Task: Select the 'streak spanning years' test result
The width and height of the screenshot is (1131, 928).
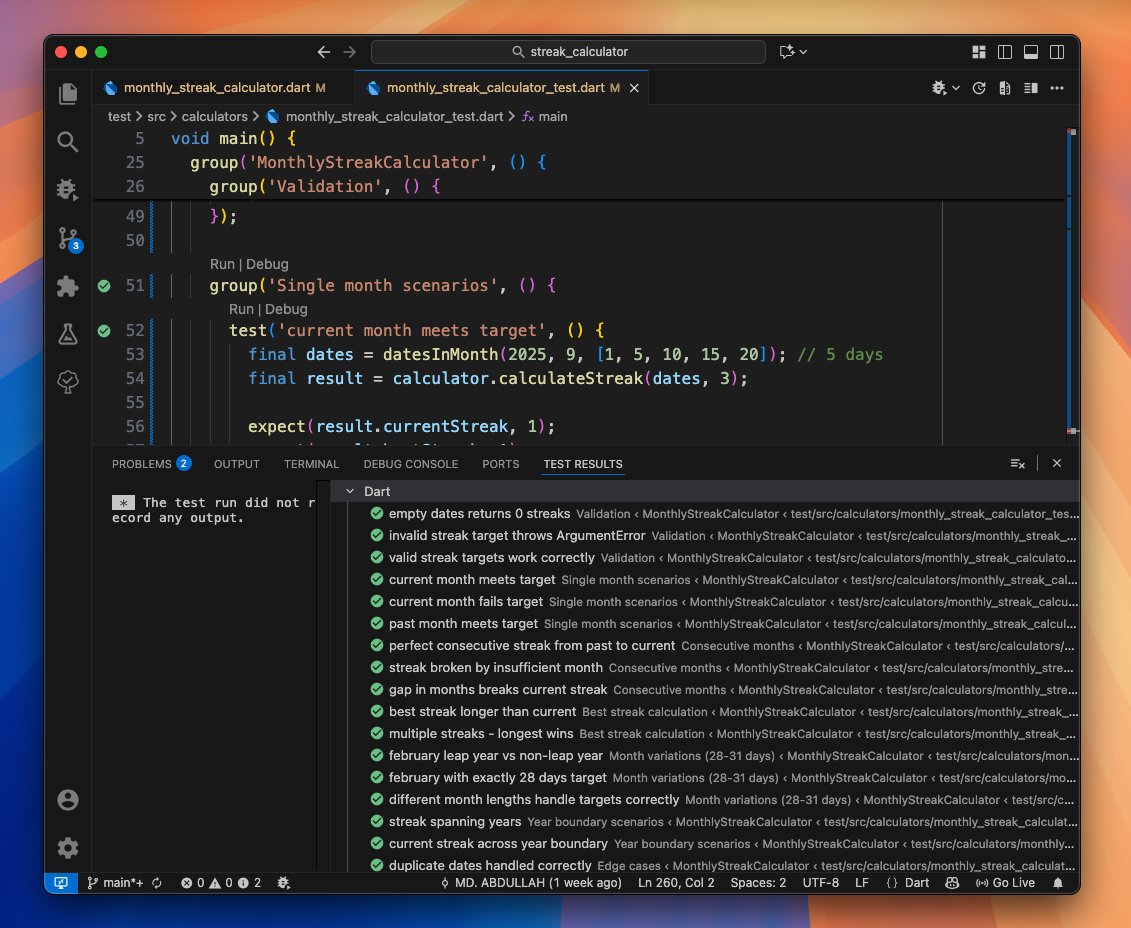Action: (456, 821)
